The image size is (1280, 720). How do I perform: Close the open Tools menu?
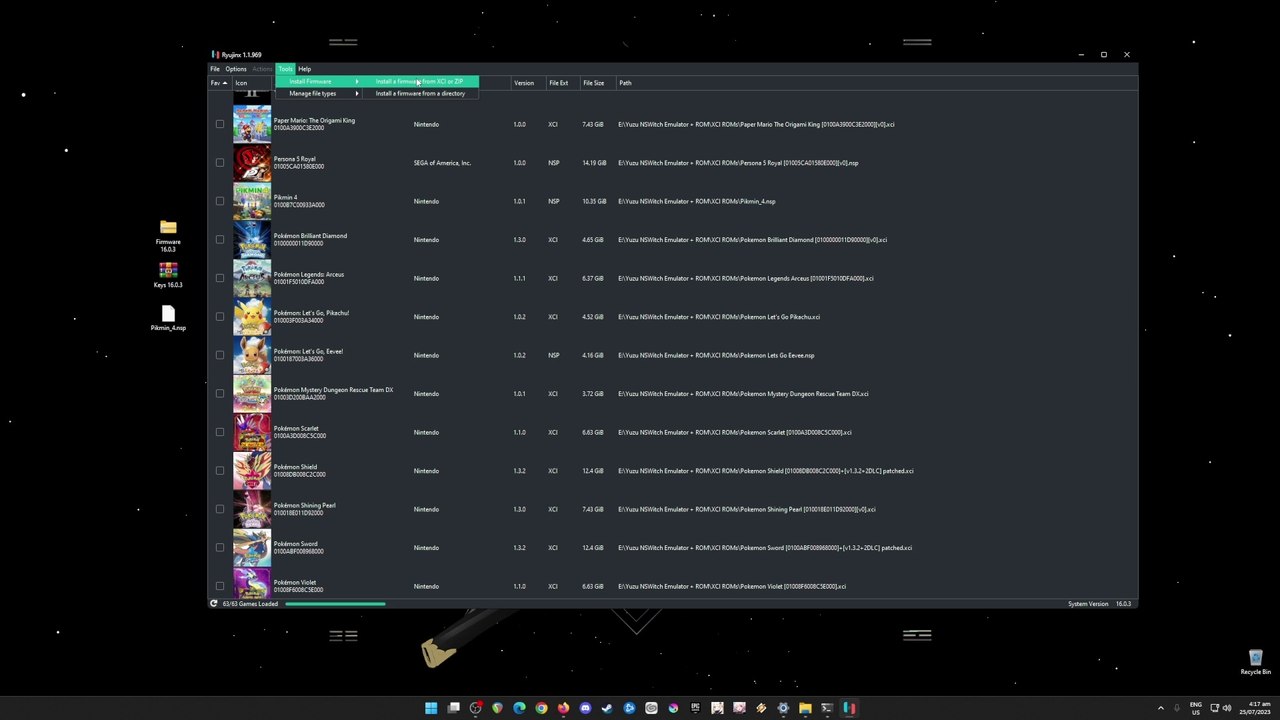[x=285, y=69]
